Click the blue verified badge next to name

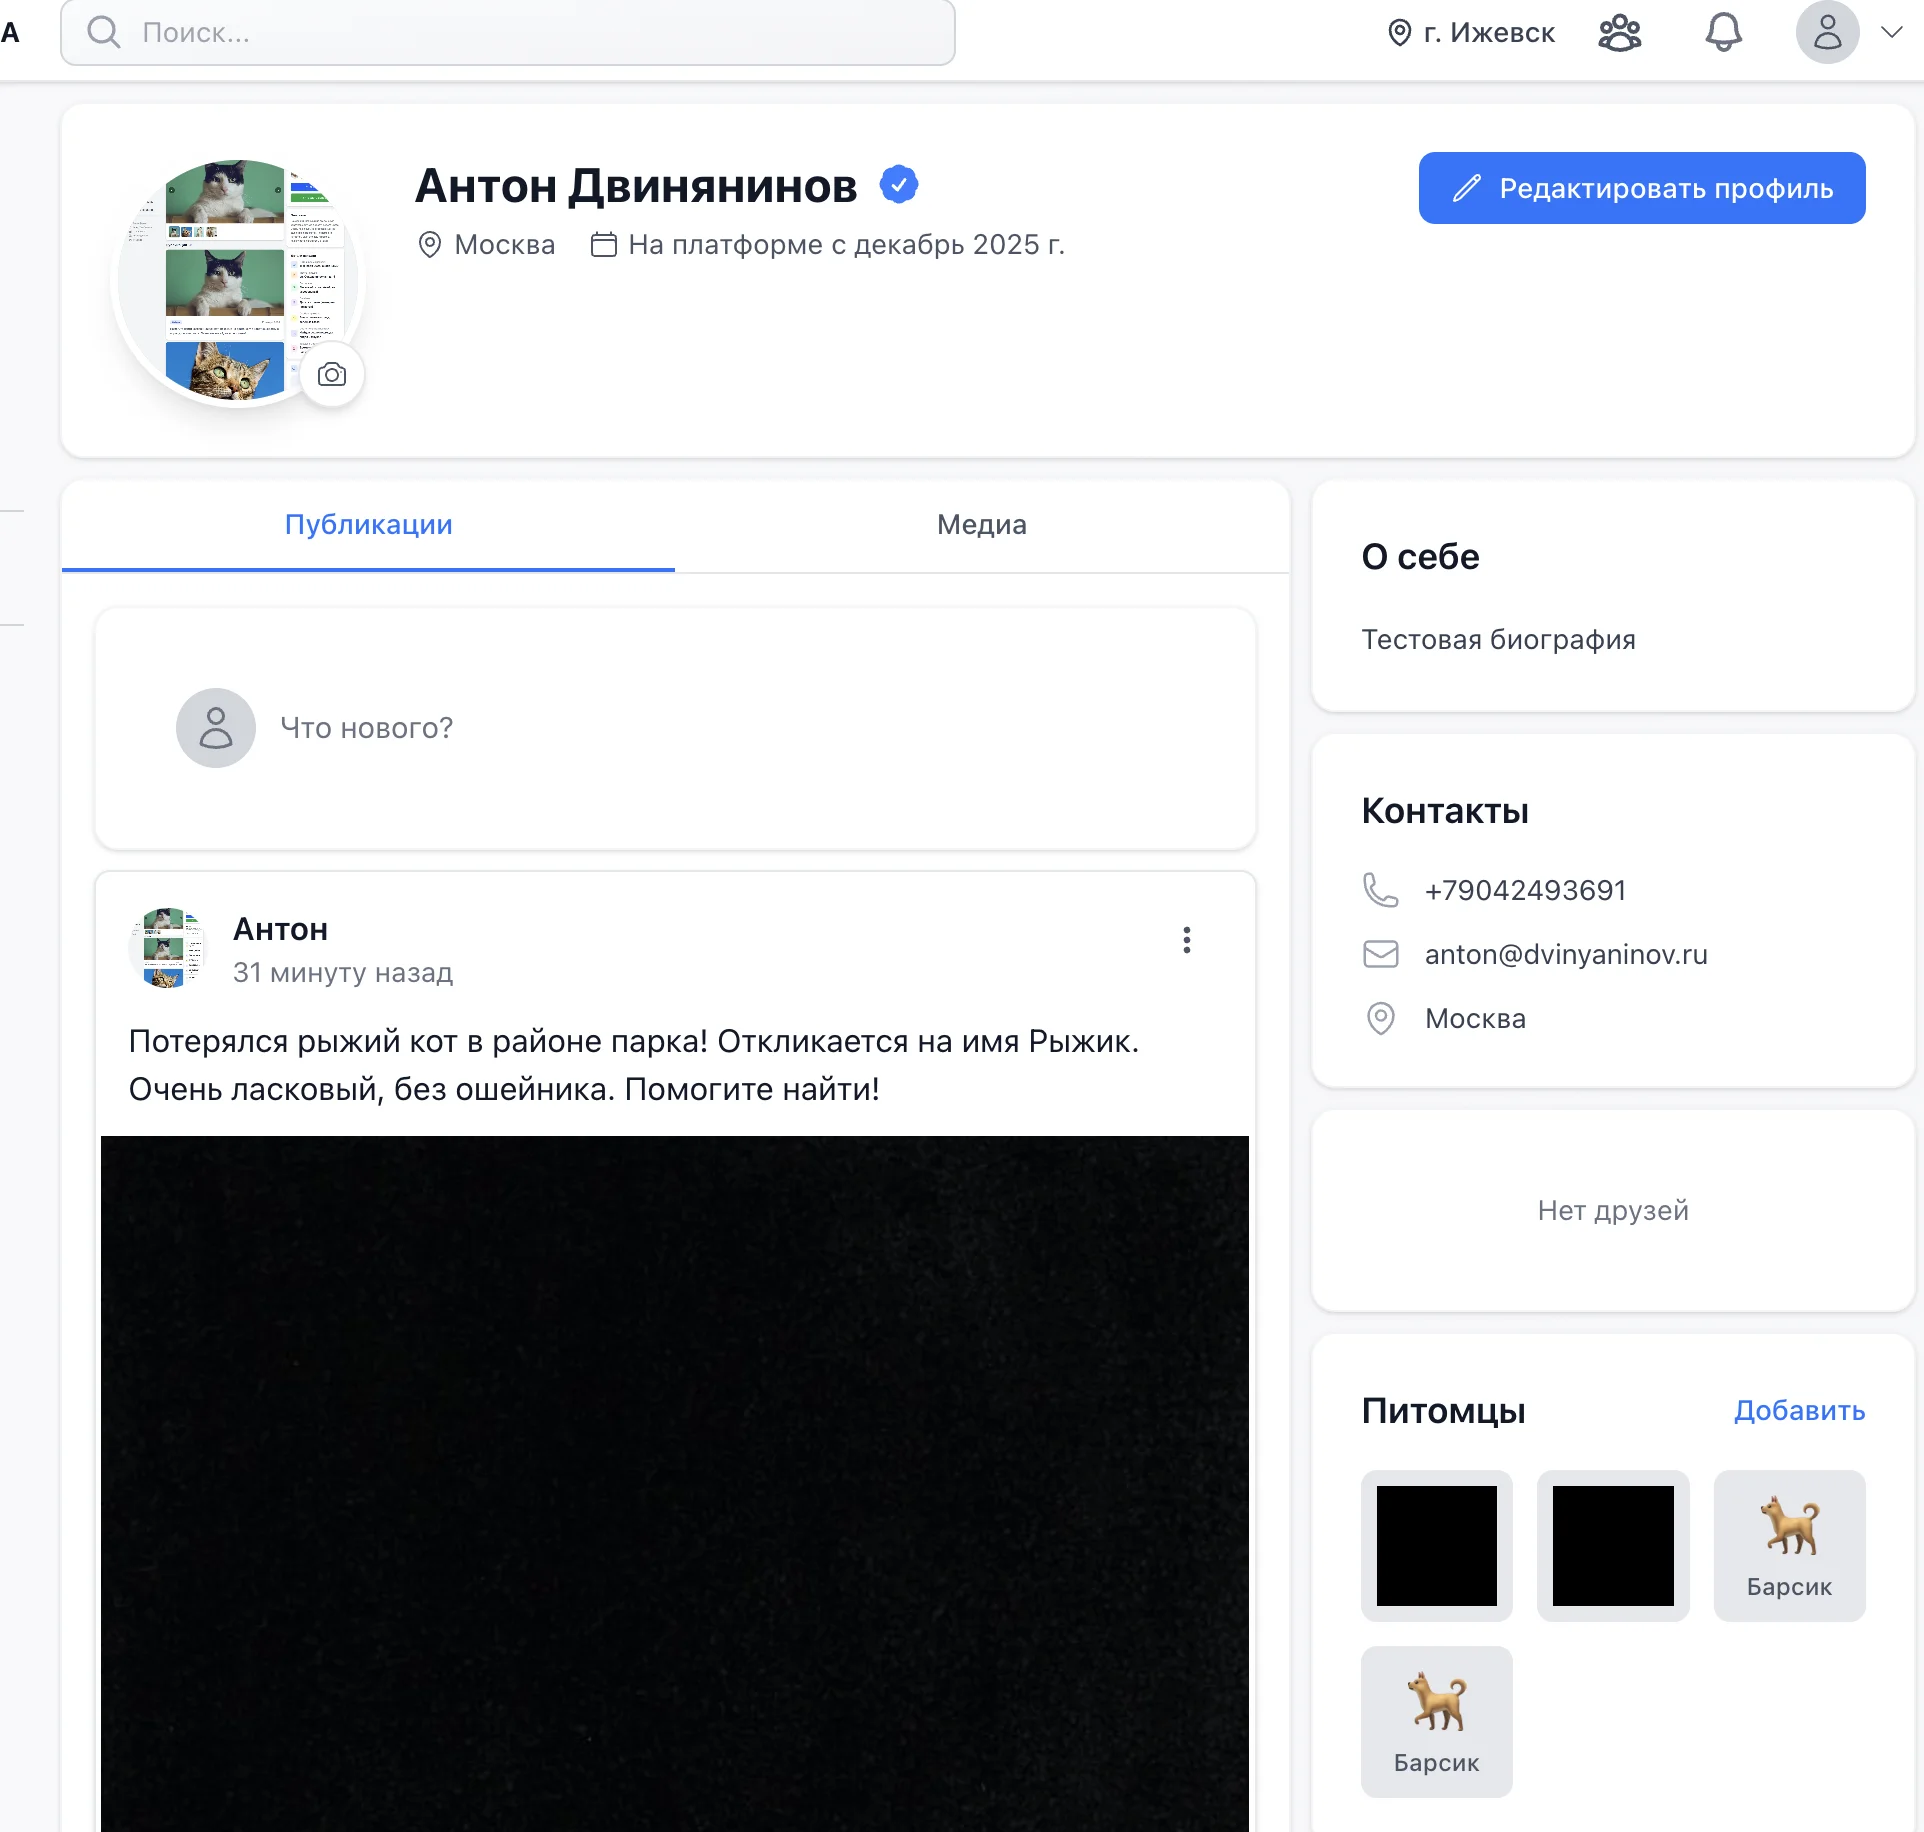click(899, 185)
